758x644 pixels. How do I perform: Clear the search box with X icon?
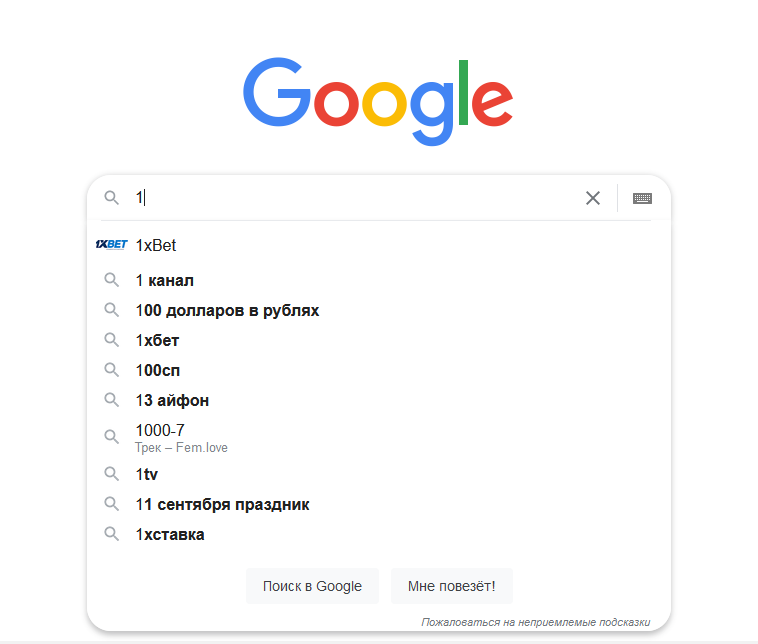[593, 198]
